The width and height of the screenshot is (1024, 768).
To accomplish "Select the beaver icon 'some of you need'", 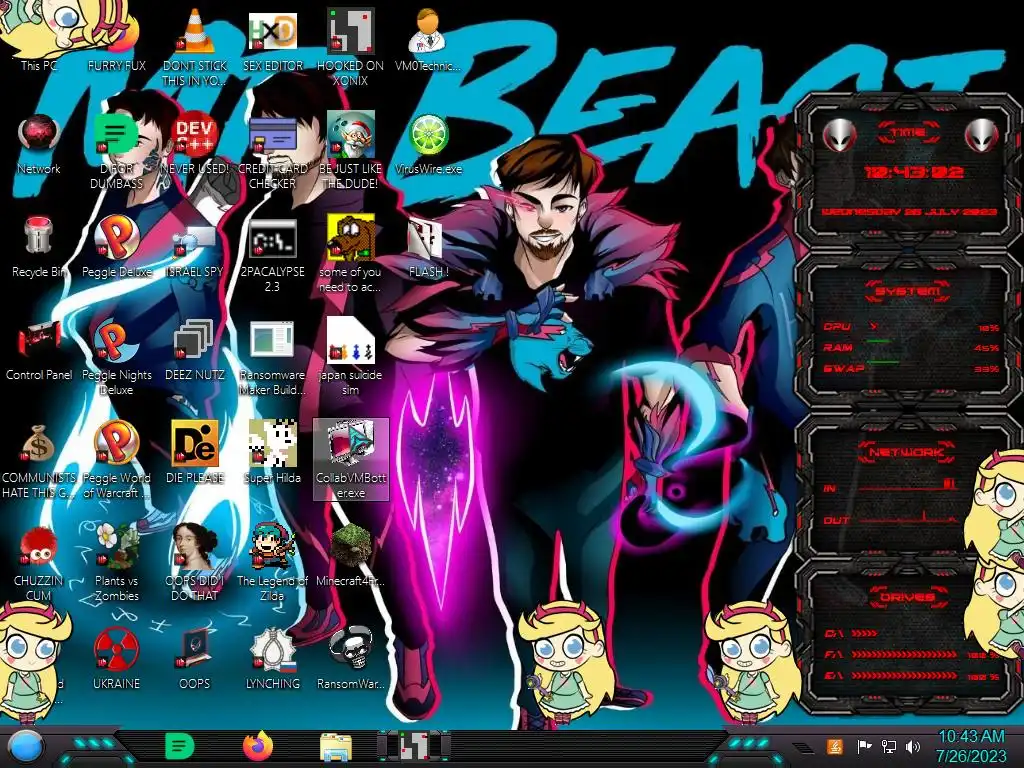I will (351, 255).
